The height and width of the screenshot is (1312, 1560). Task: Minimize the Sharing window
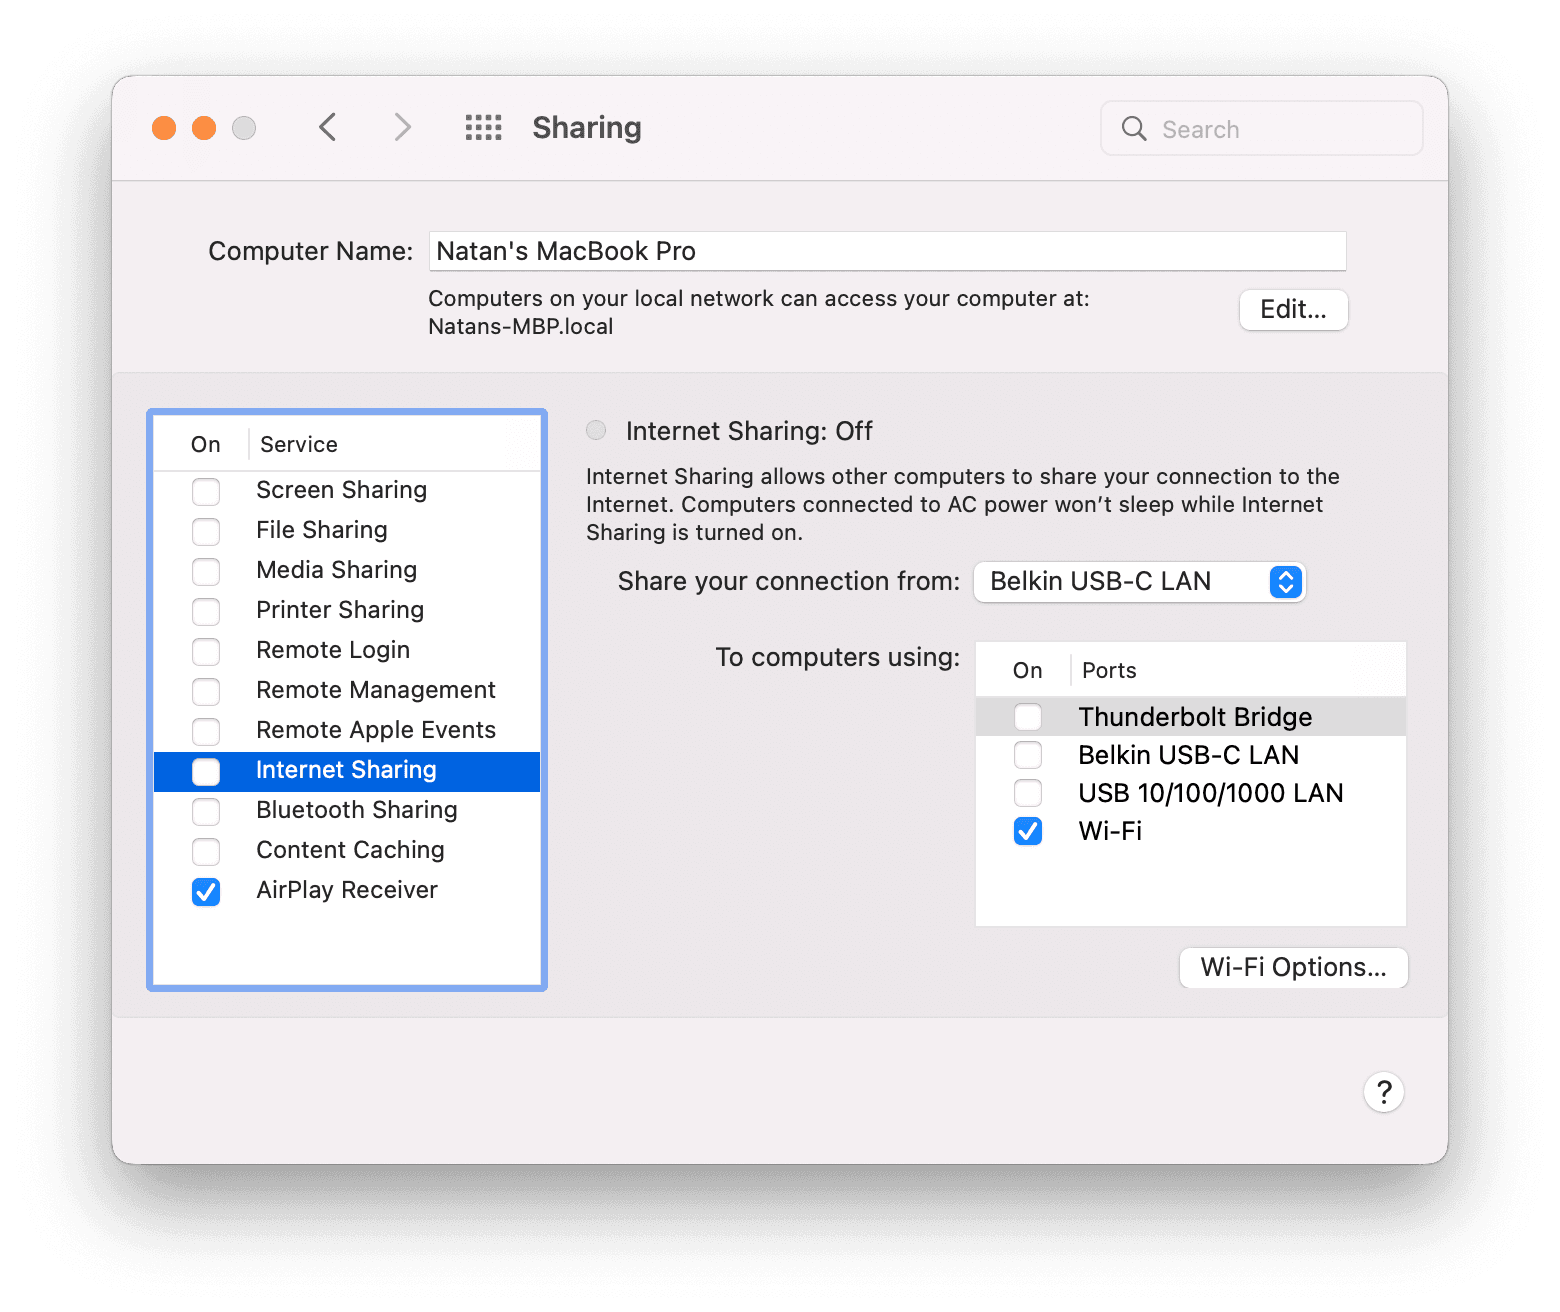tap(204, 128)
